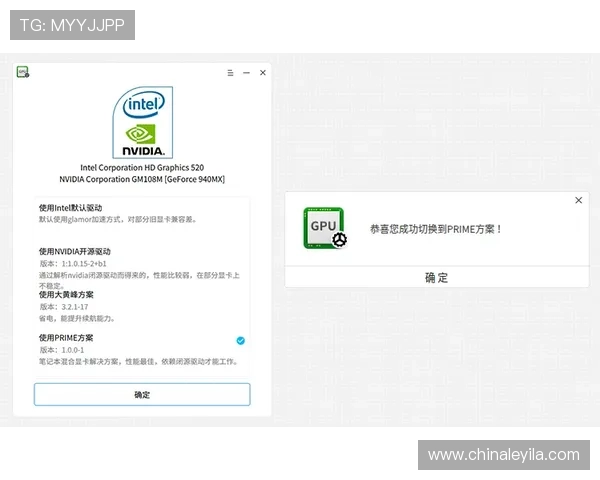Click the NVIDIA Corporation GM108M GeForce 940MX text
The width and height of the screenshot is (600, 480).
142,179
